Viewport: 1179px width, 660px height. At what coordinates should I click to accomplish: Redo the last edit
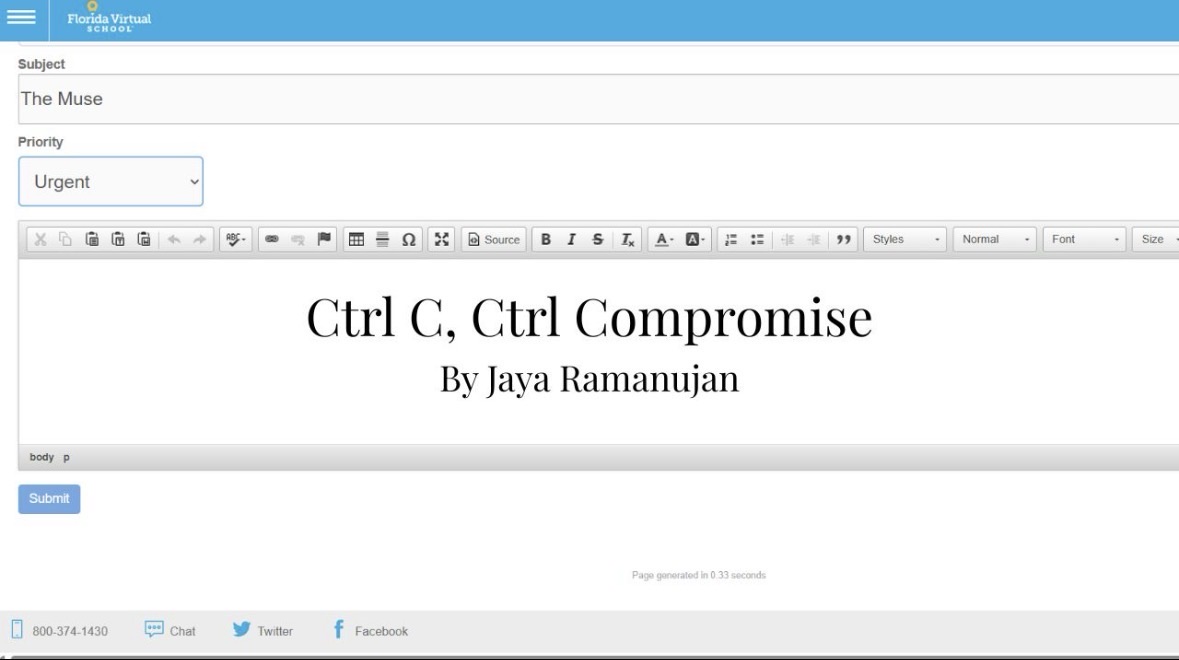199,239
